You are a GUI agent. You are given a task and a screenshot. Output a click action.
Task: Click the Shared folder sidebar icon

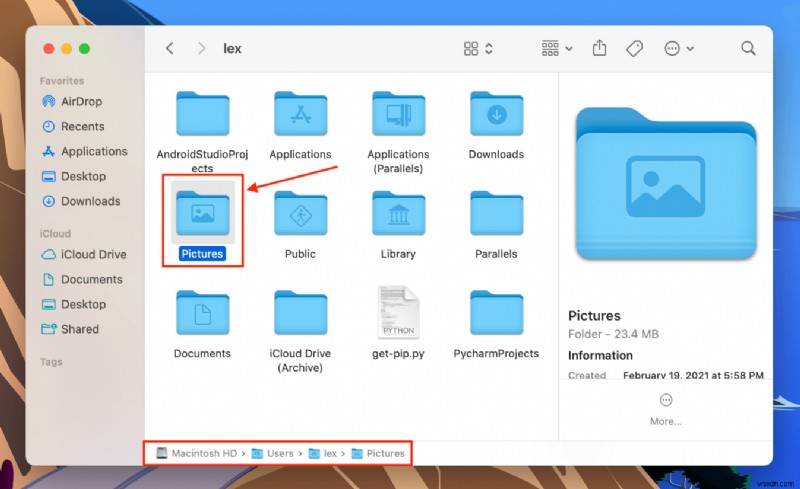pyautogui.click(x=48, y=329)
